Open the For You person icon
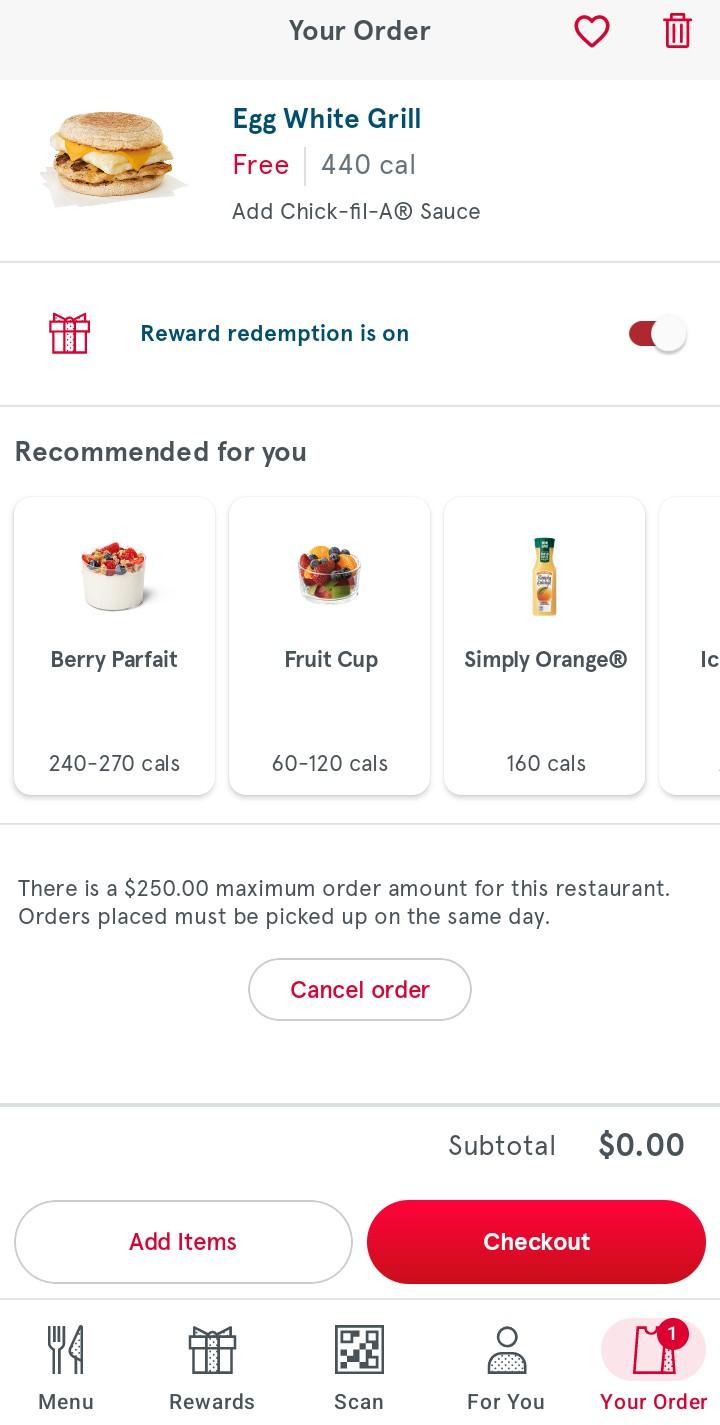Screen dimensions: 720x1425 506,1349
